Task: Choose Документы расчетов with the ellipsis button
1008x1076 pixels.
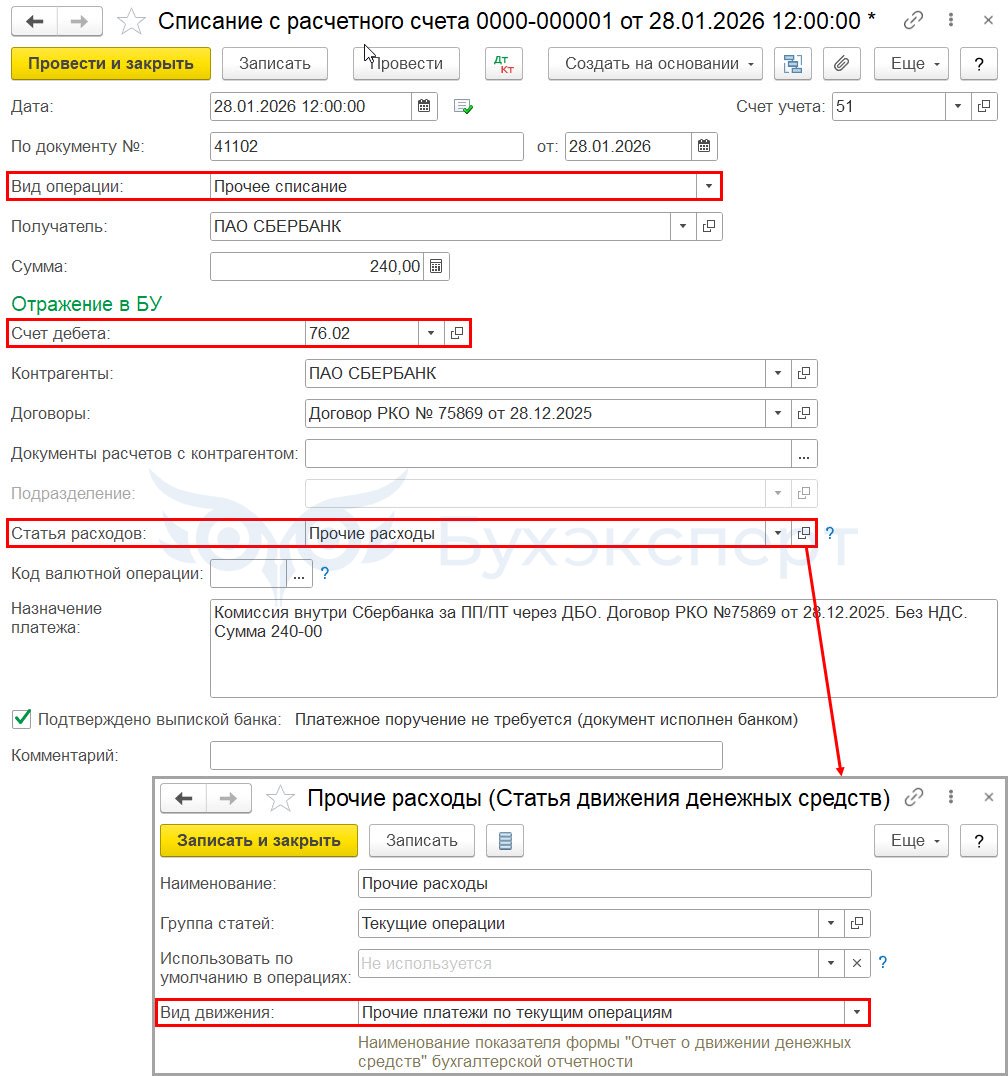Action: coord(804,454)
